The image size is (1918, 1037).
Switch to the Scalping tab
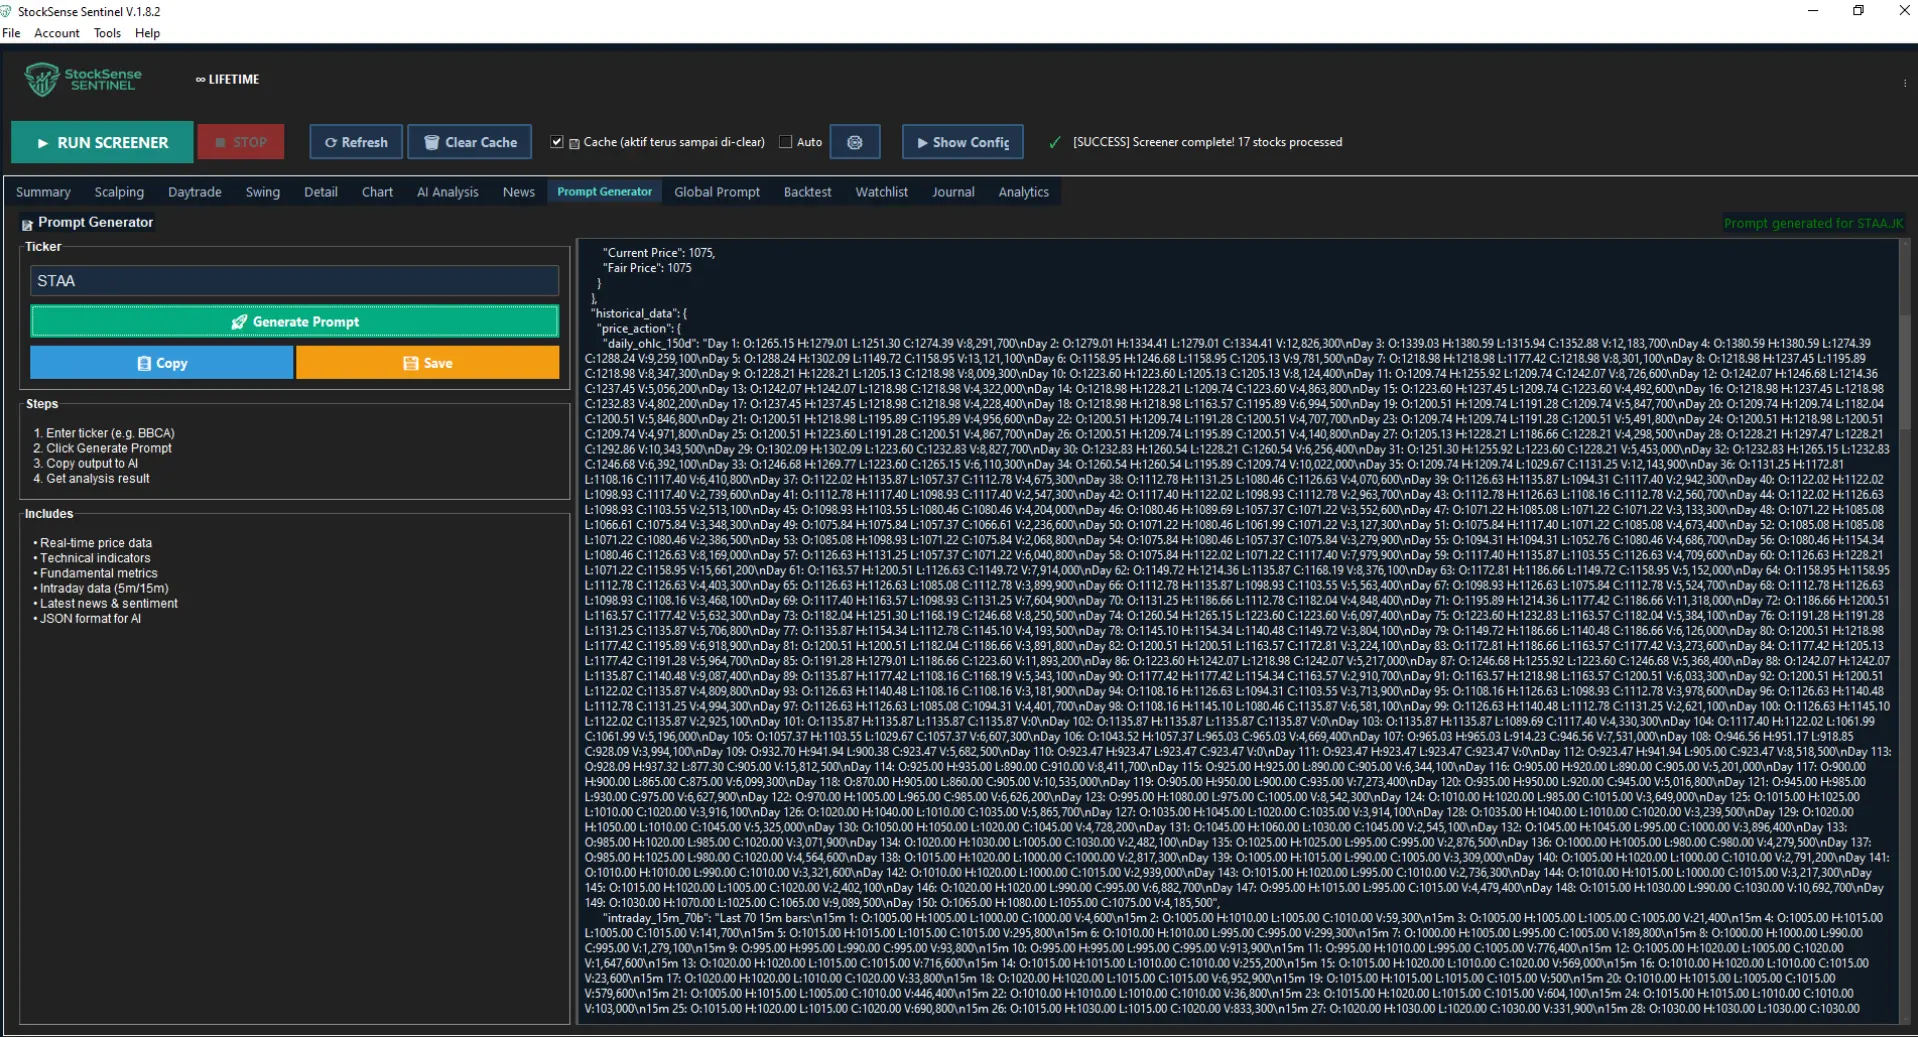119,192
